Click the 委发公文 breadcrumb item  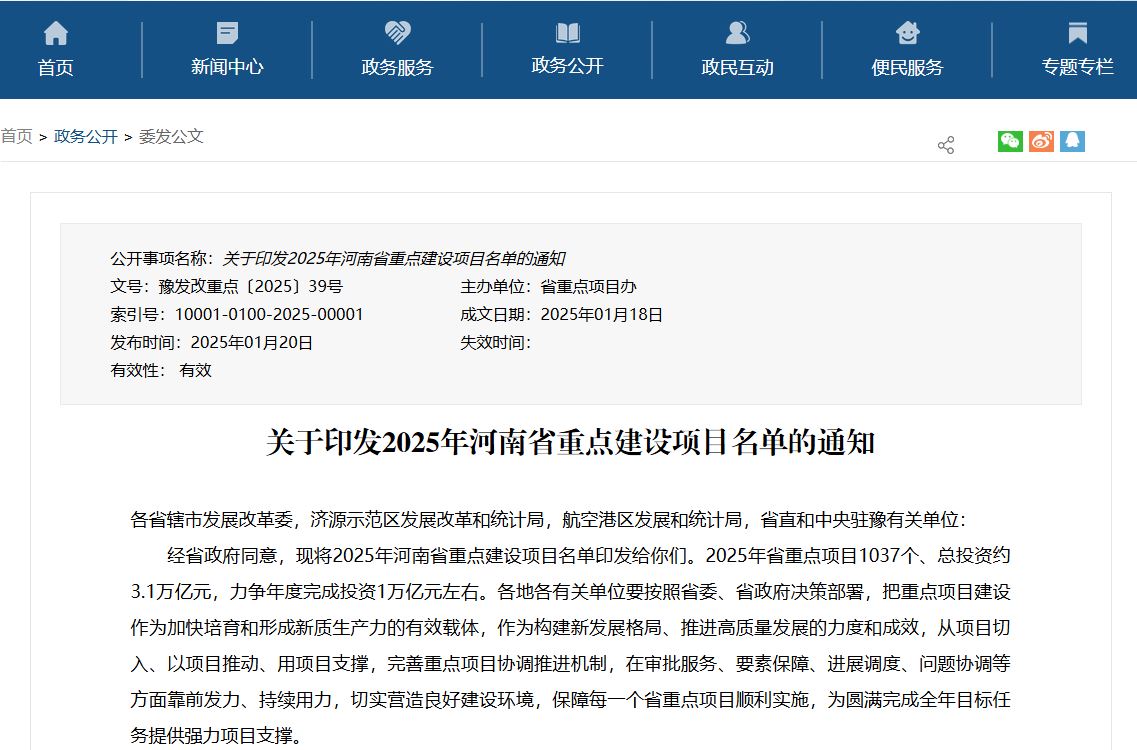(171, 136)
